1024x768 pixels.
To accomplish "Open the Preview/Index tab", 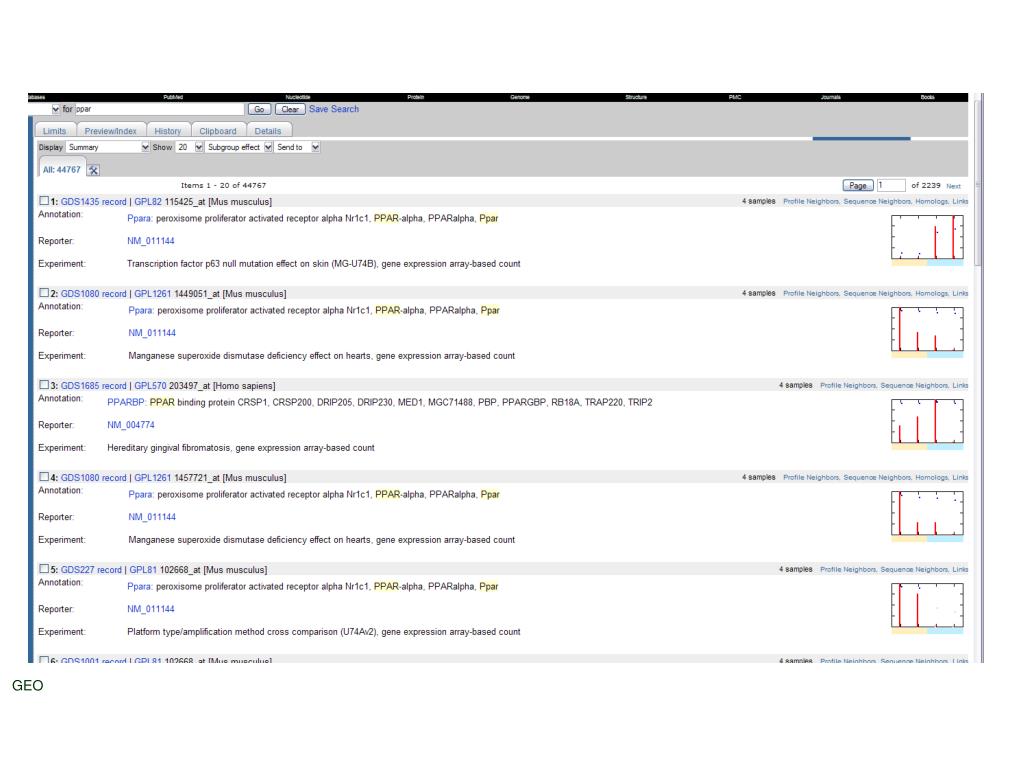I will point(110,131).
